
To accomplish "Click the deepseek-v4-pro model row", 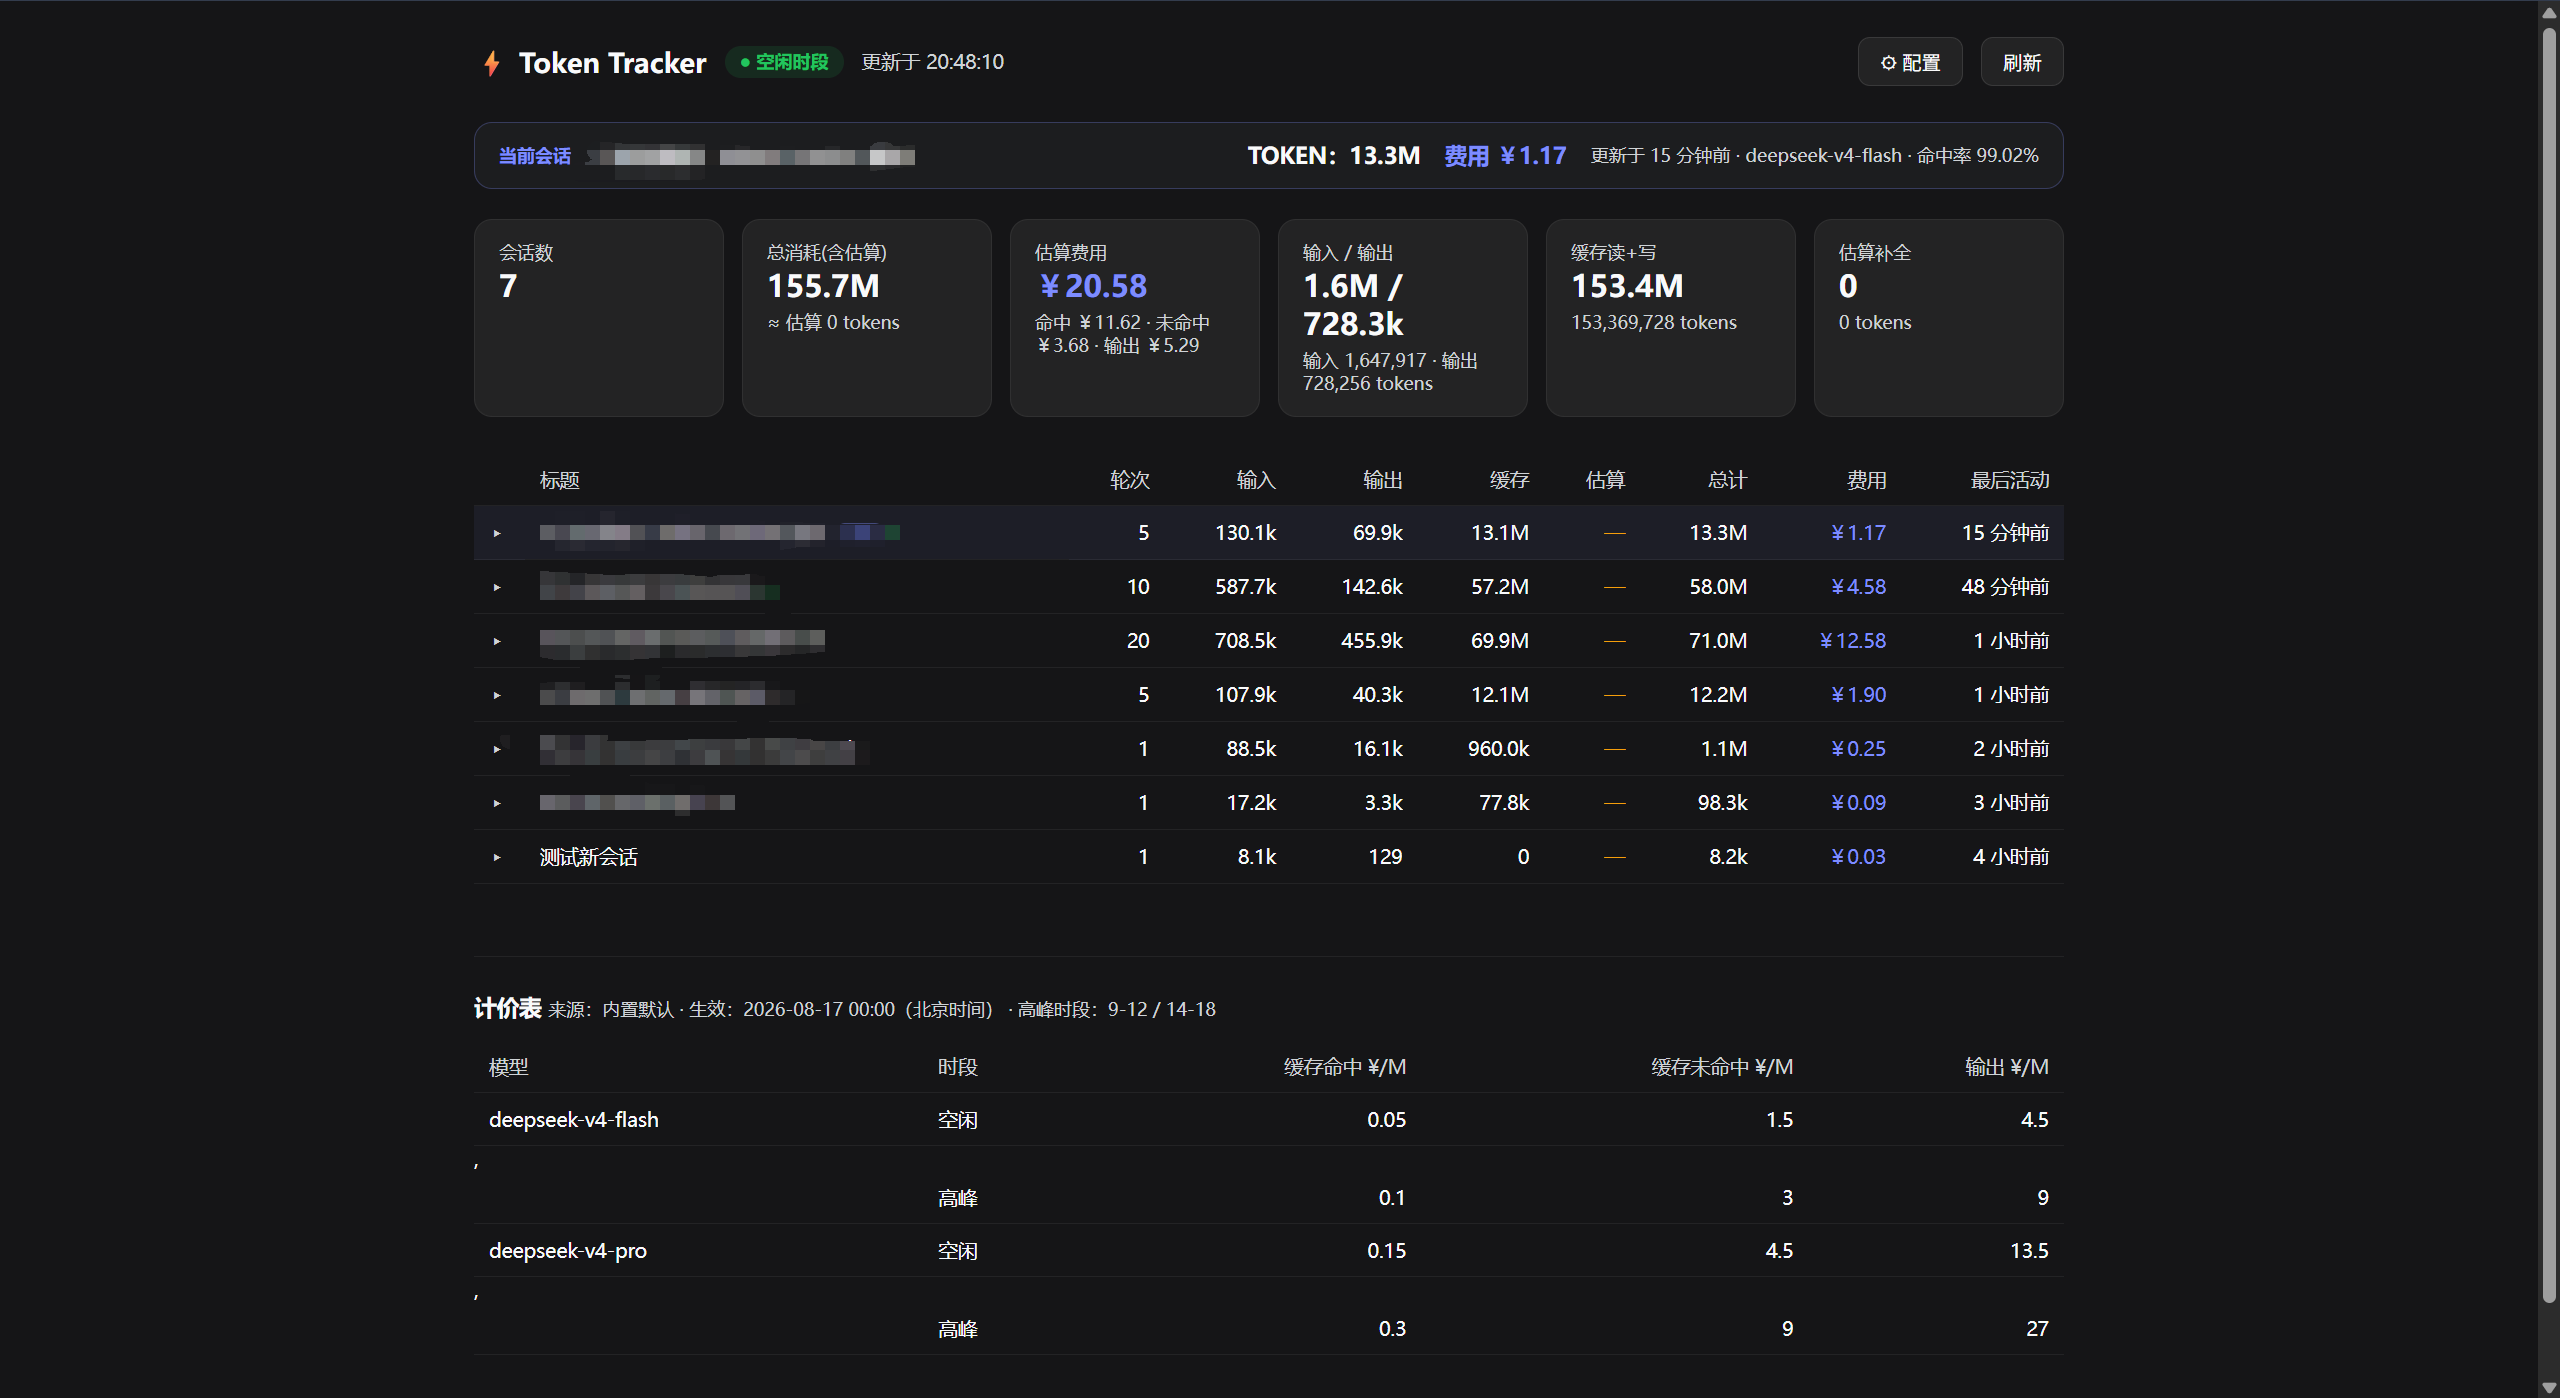I will pos(1268,1250).
